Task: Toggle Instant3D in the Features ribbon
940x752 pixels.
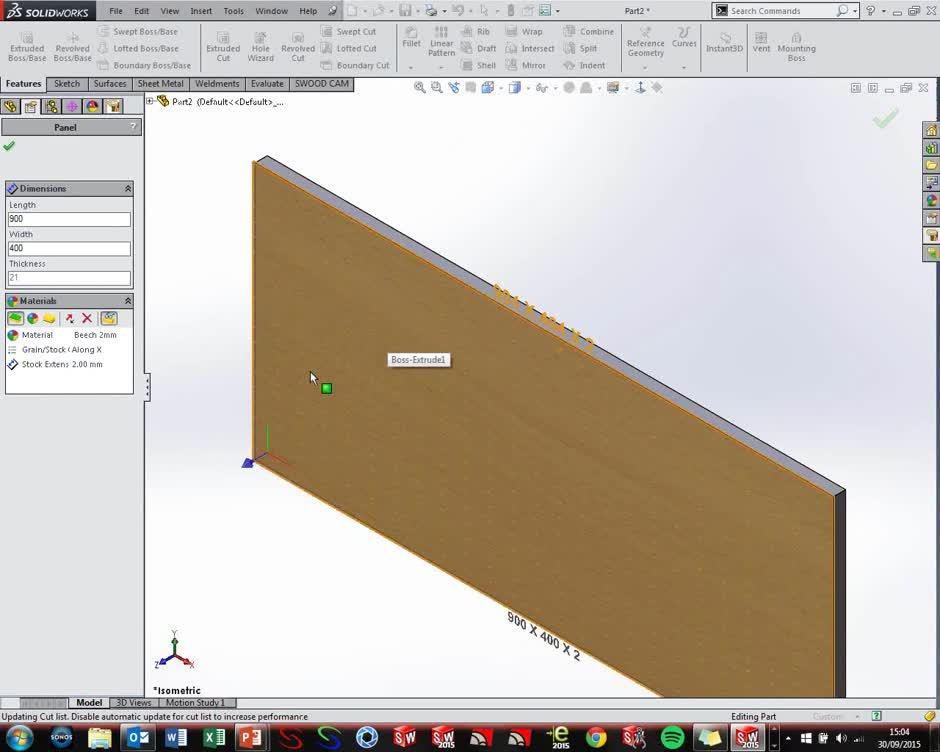Action: point(724,44)
